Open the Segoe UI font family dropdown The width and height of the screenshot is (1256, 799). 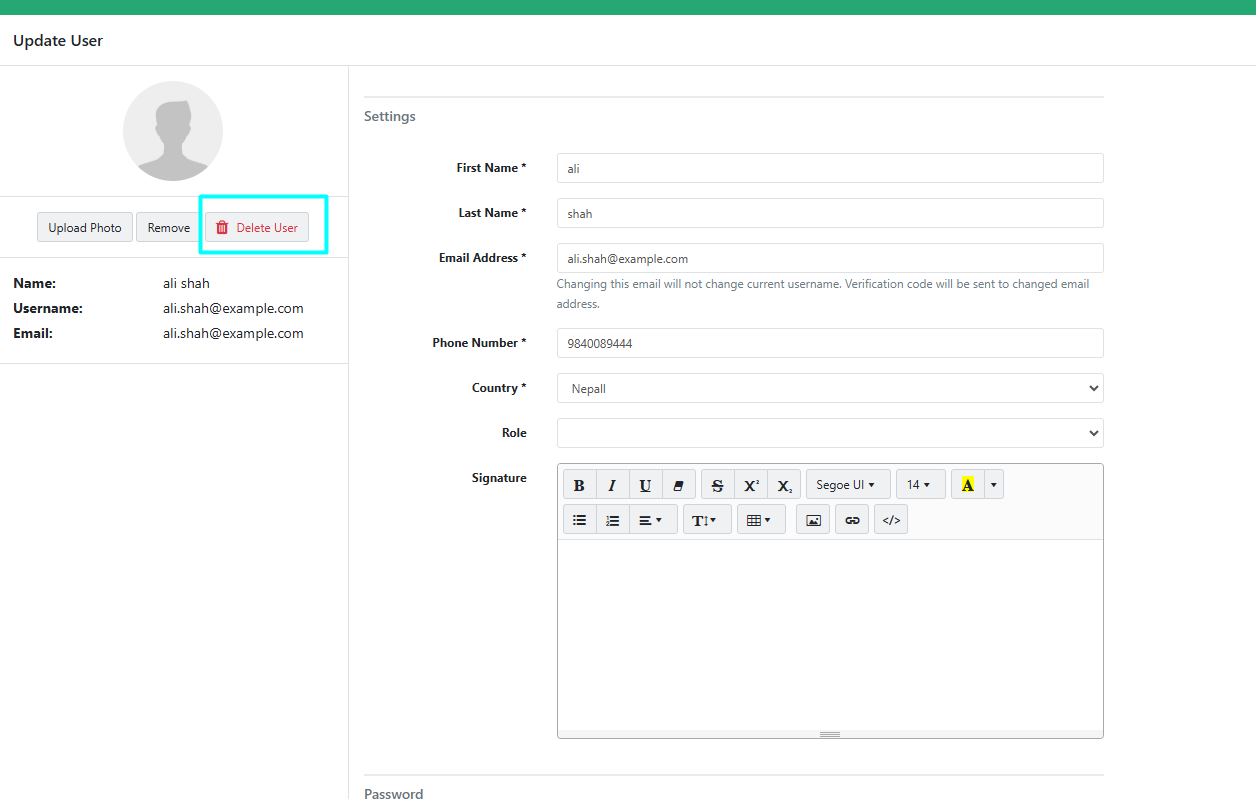[x=848, y=485]
